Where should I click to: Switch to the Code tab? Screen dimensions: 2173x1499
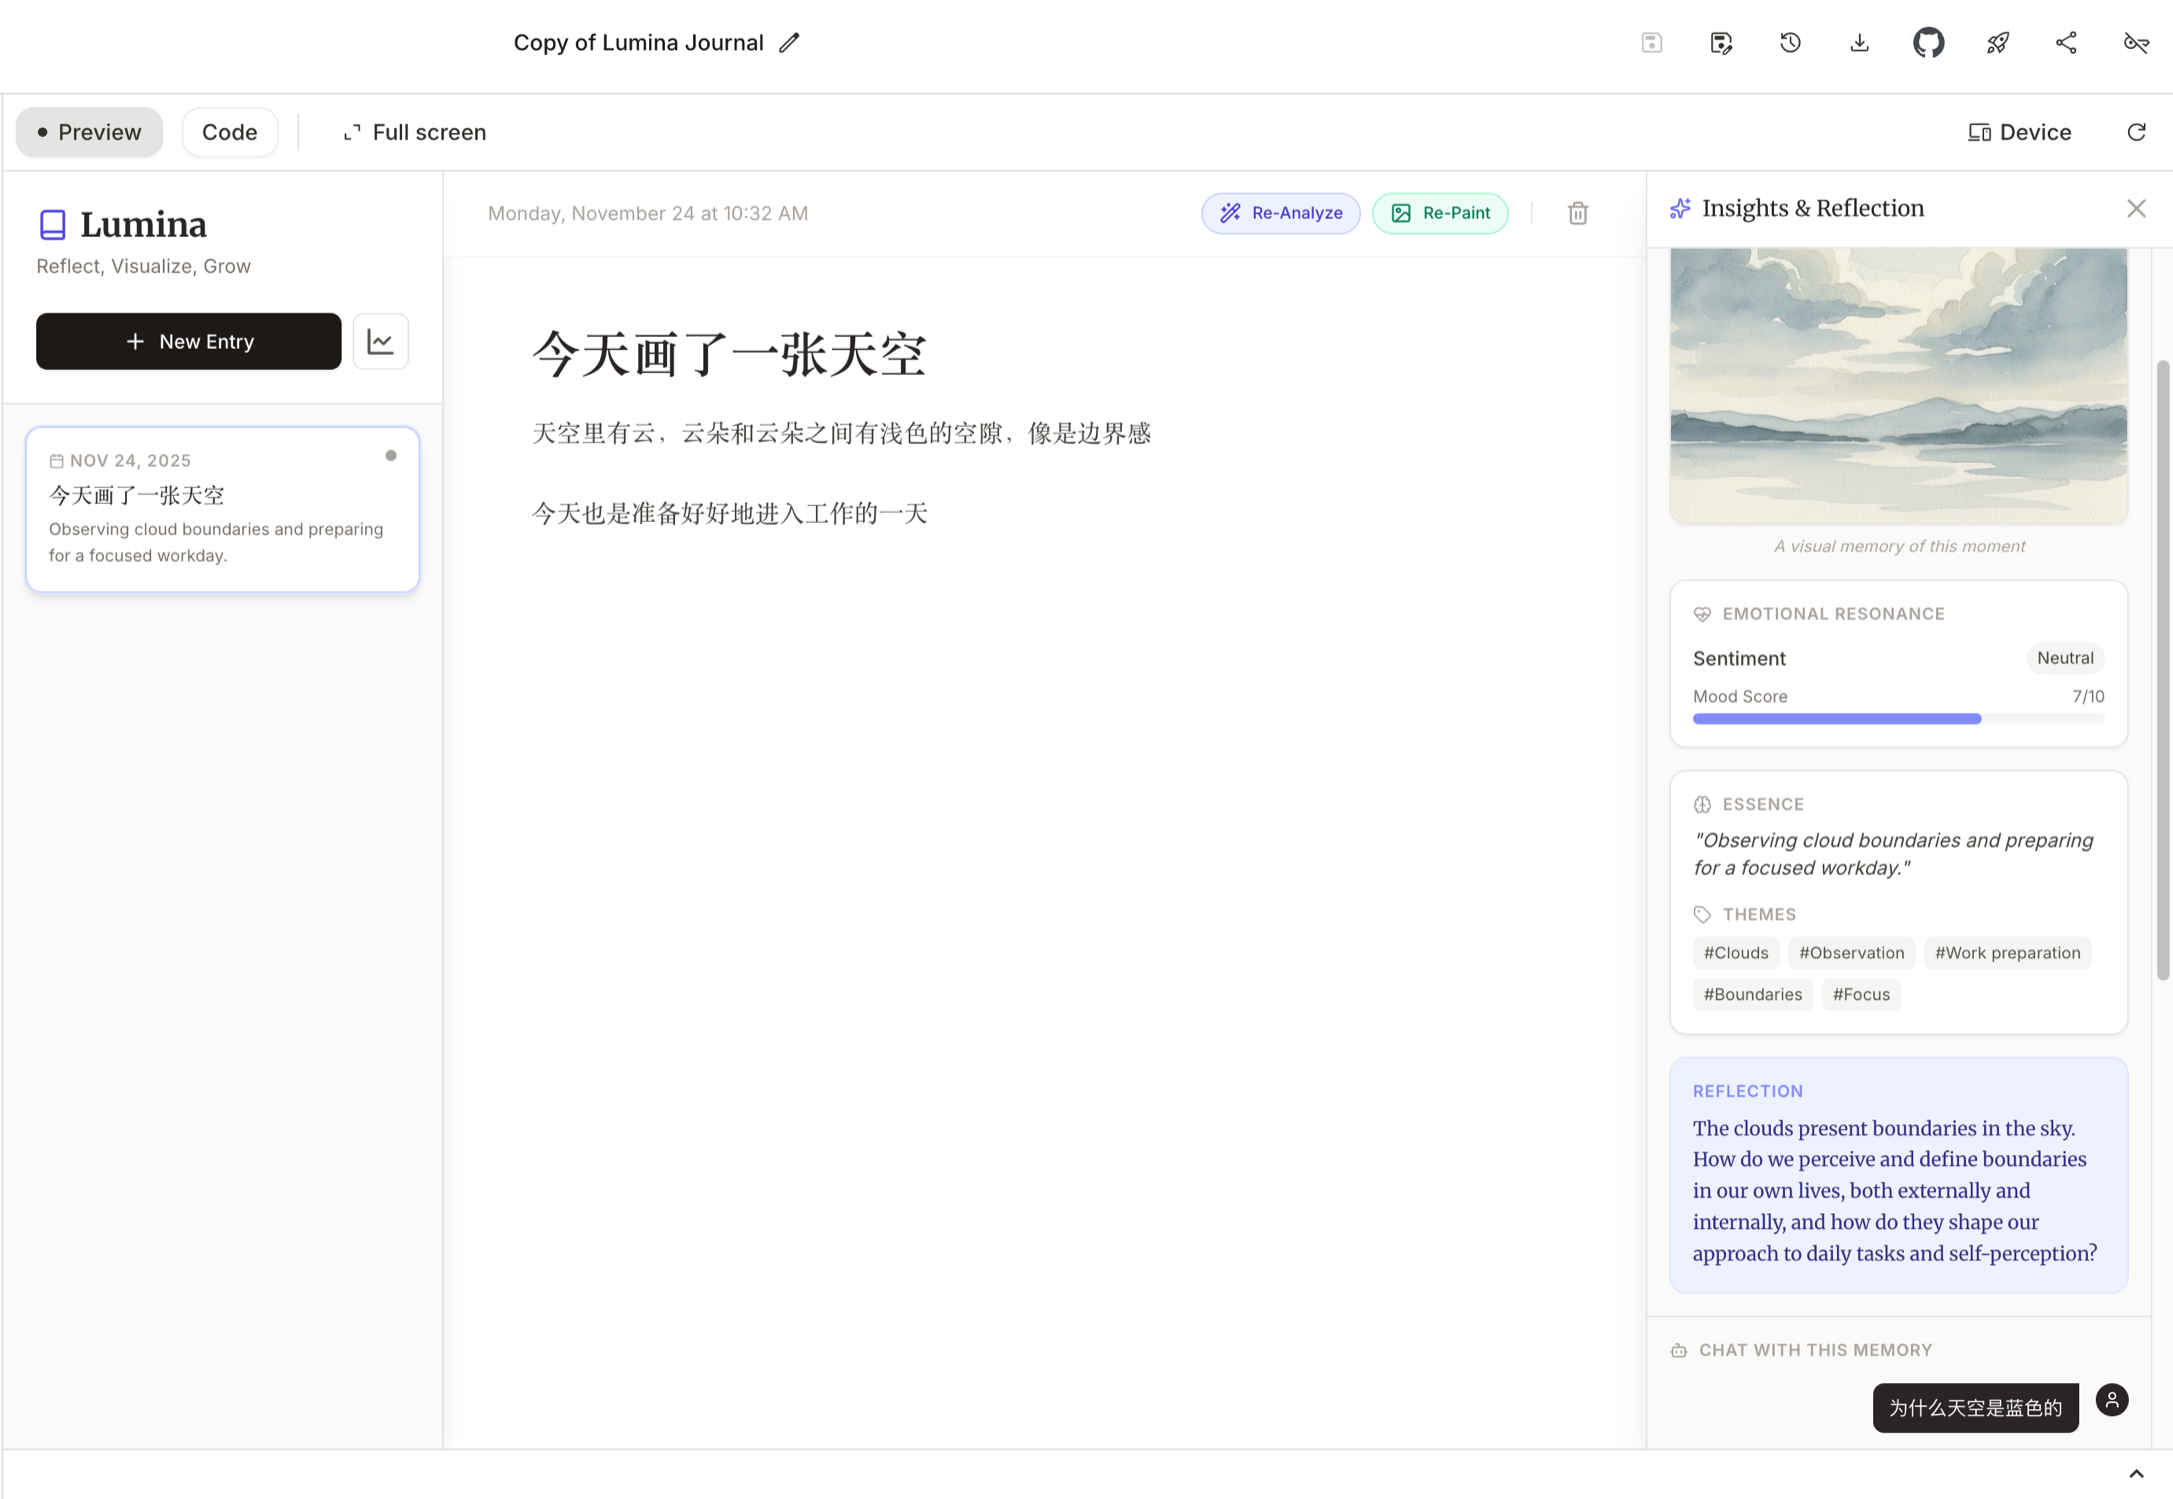229,132
